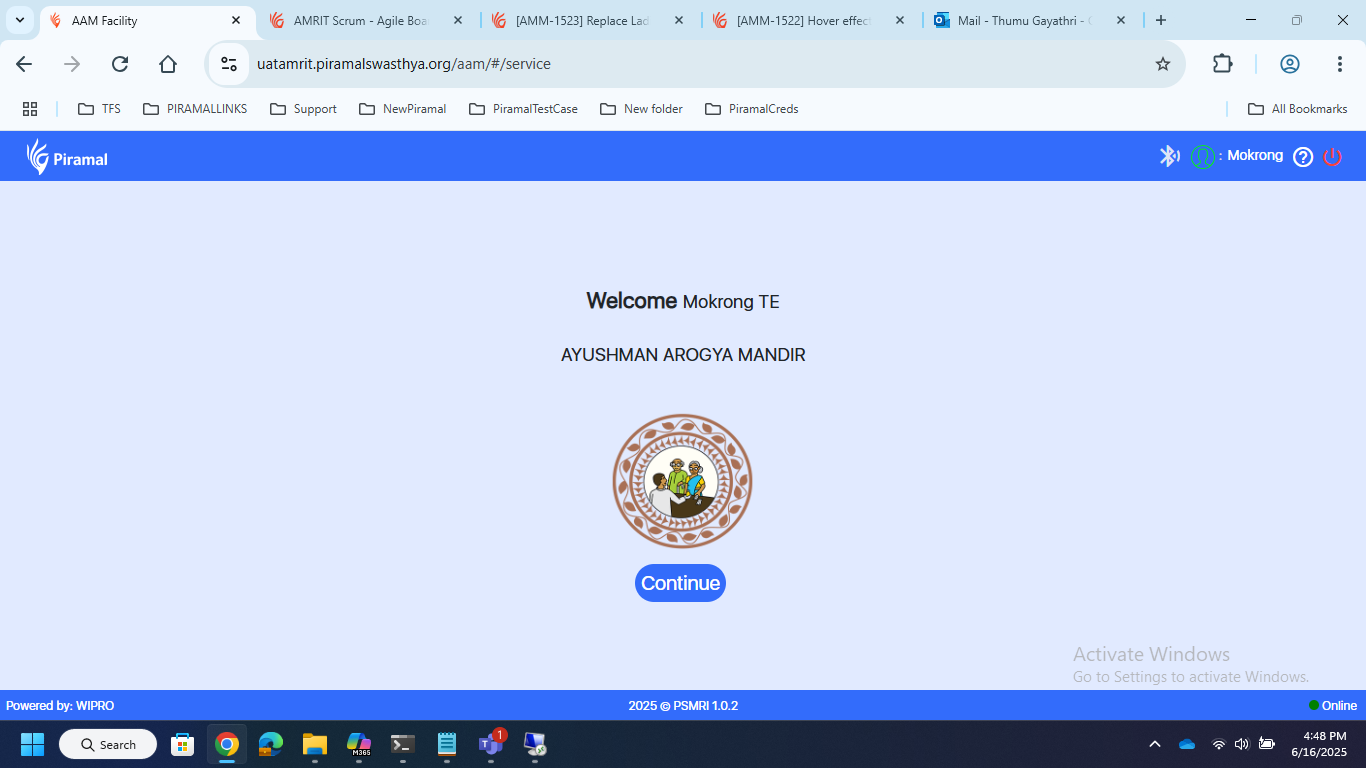
Task: Open the New folder bookmark
Action: pyautogui.click(x=641, y=109)
